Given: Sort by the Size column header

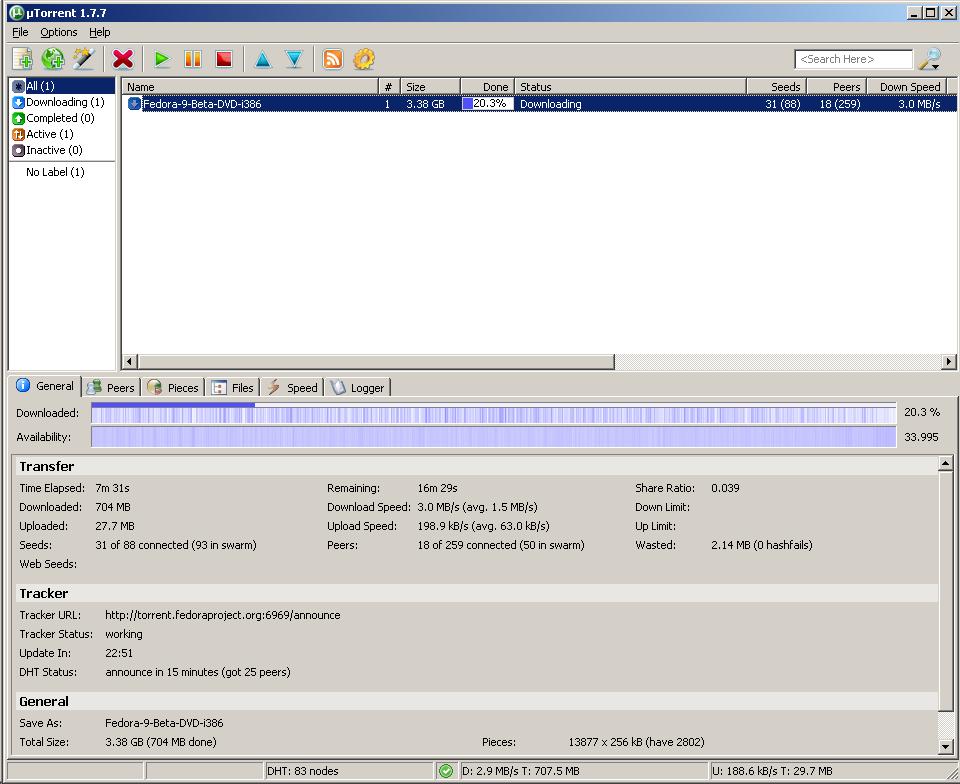Looking at the screenshot, I should click(x=430, y=87).
